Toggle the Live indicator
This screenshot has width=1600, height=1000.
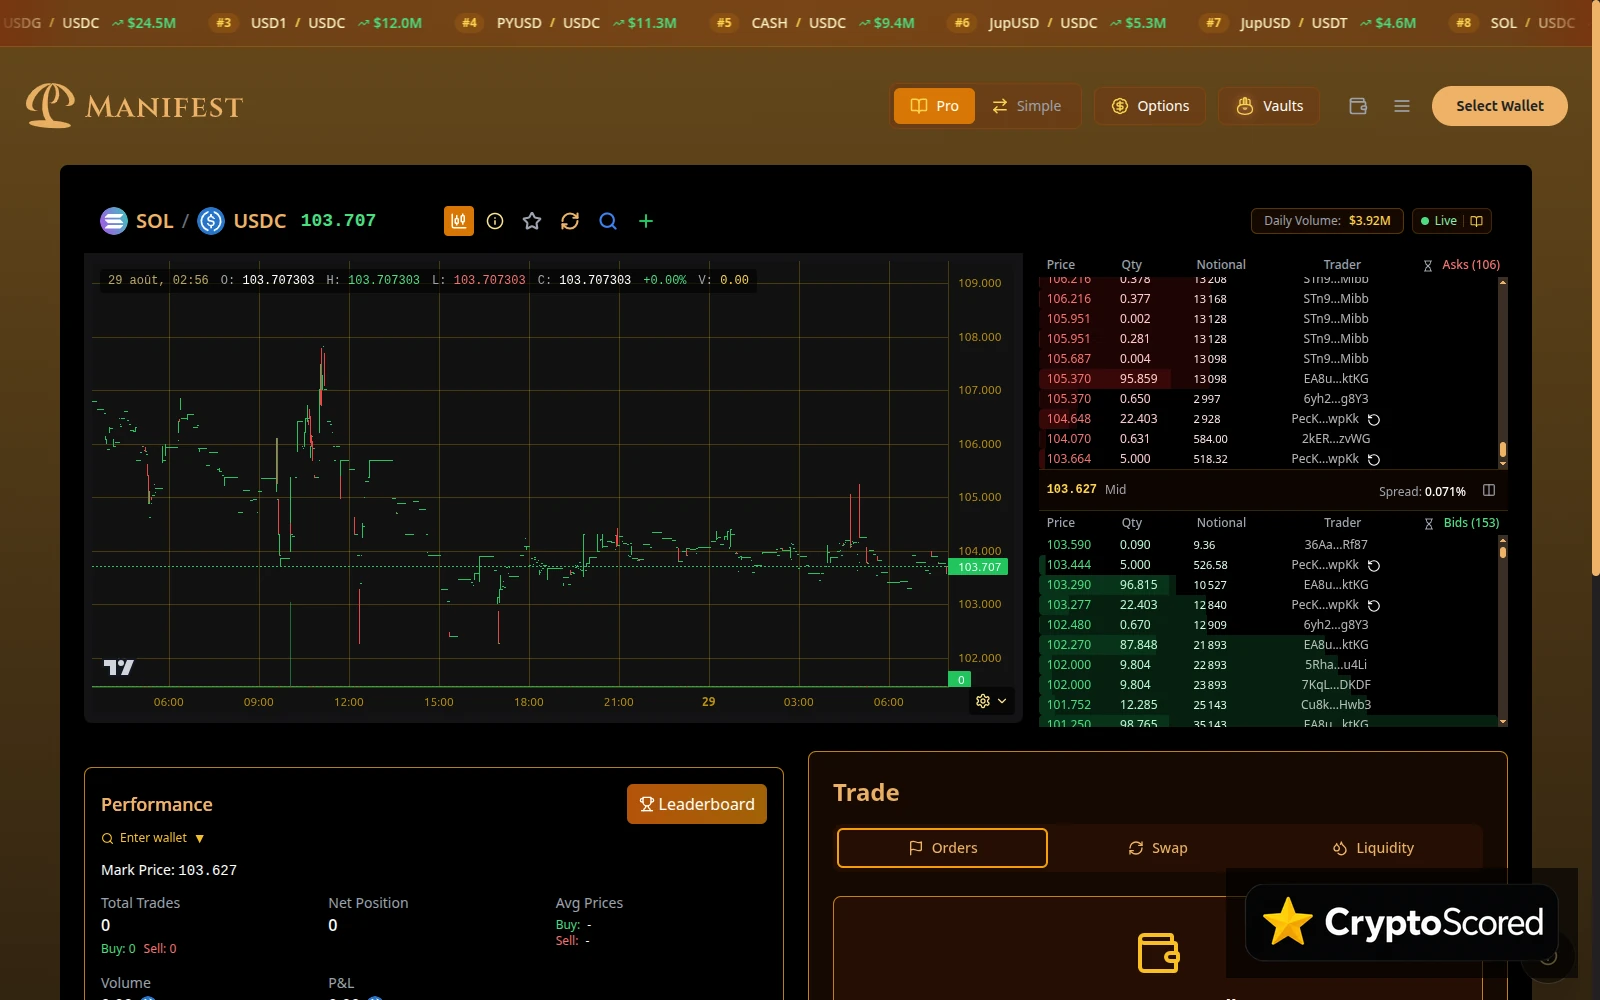1438,221
